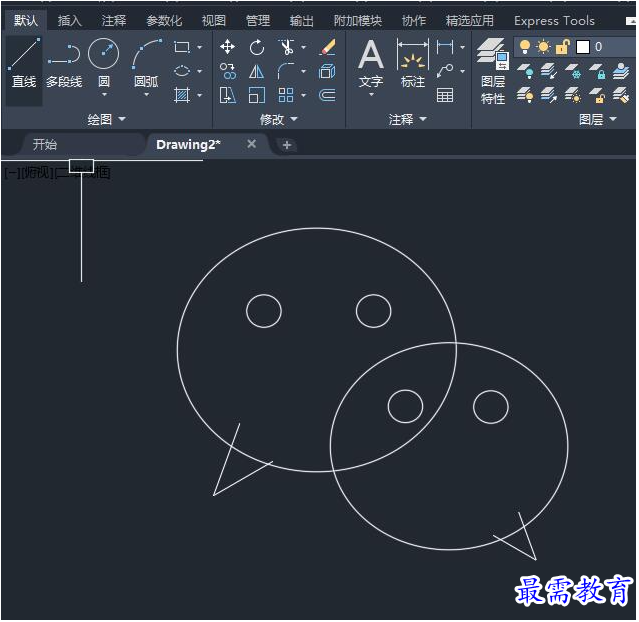Click layer 0 white color swatch
Viewport: 639px width, 622px height.
tap(583, 47)
